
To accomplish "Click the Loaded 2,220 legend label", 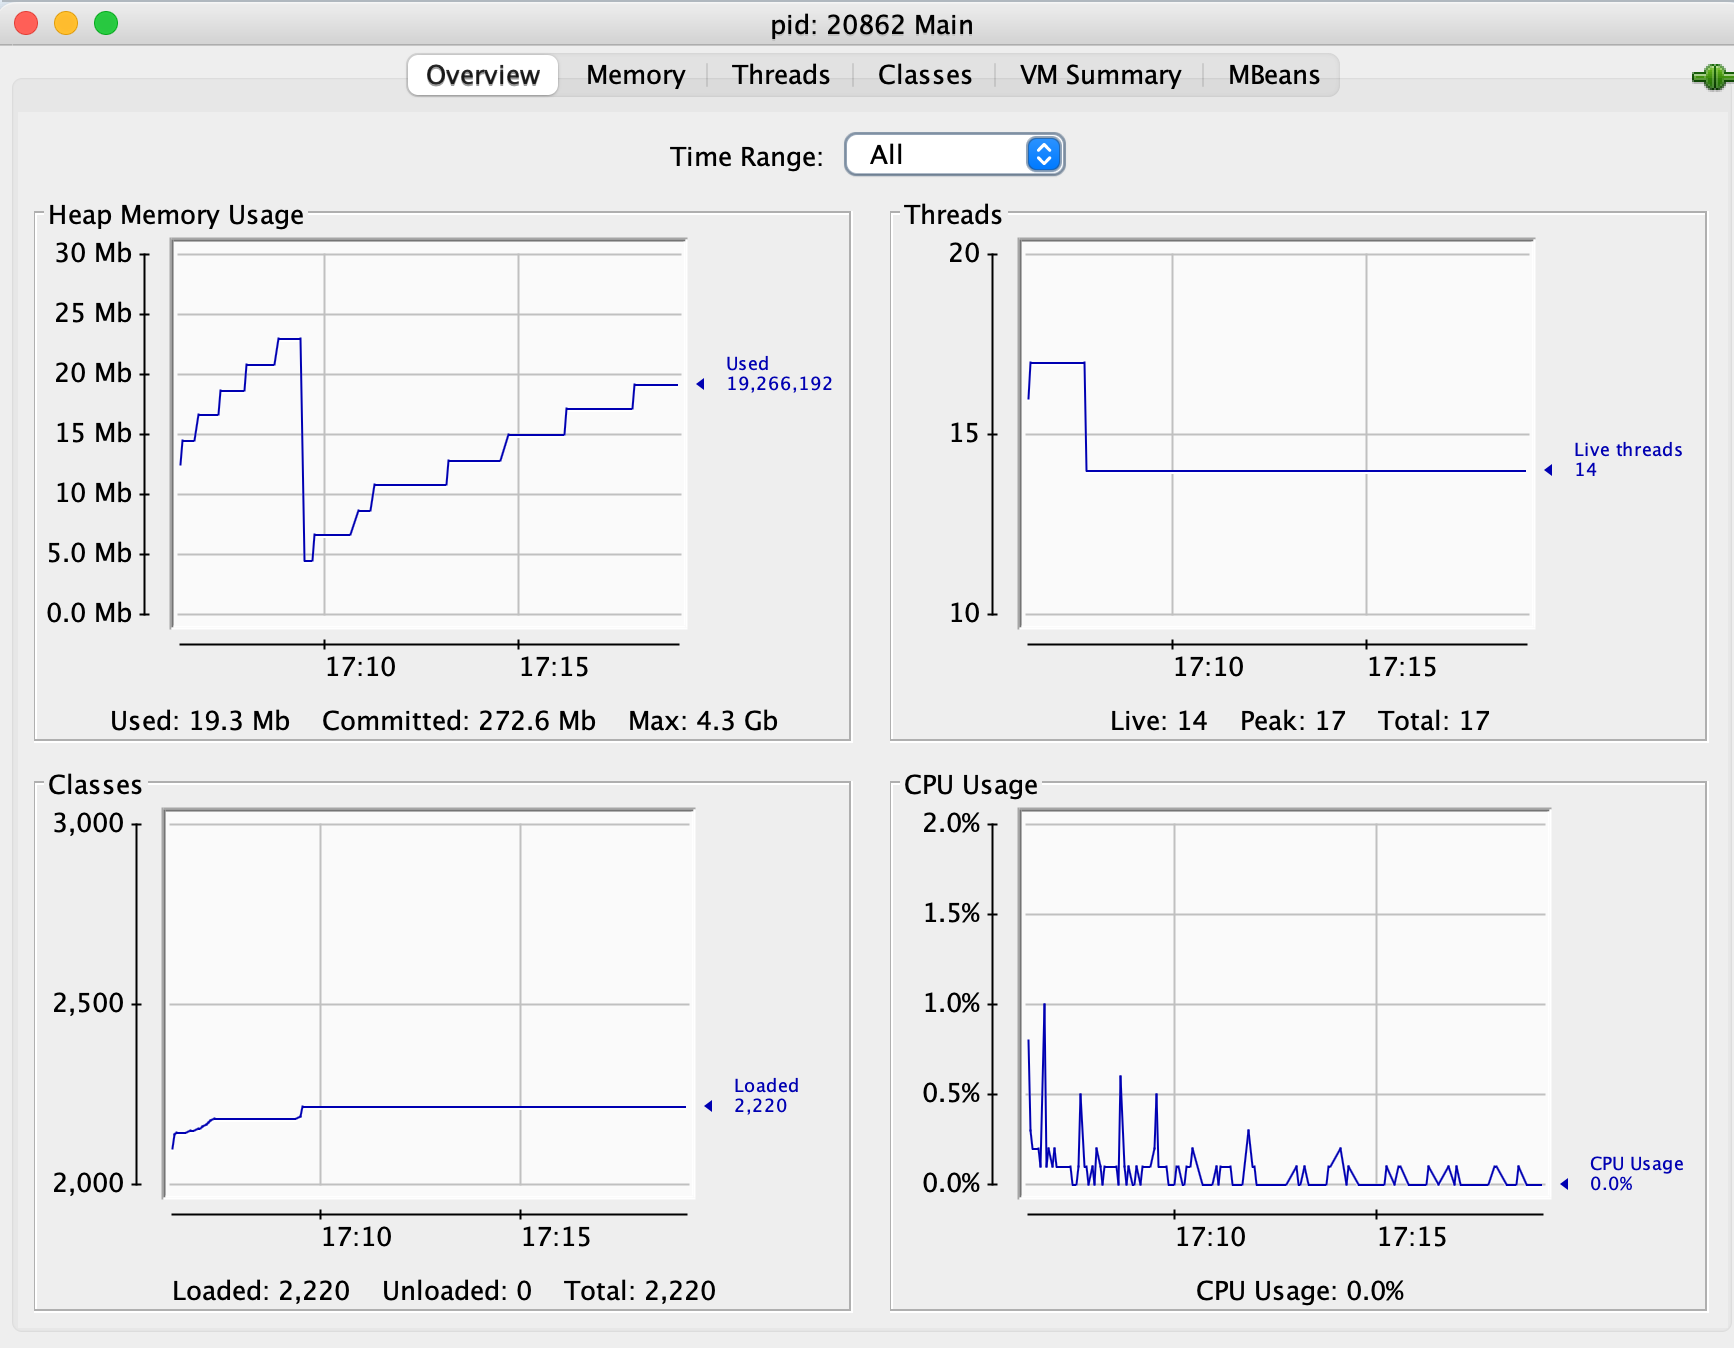I will (765, 1096).
